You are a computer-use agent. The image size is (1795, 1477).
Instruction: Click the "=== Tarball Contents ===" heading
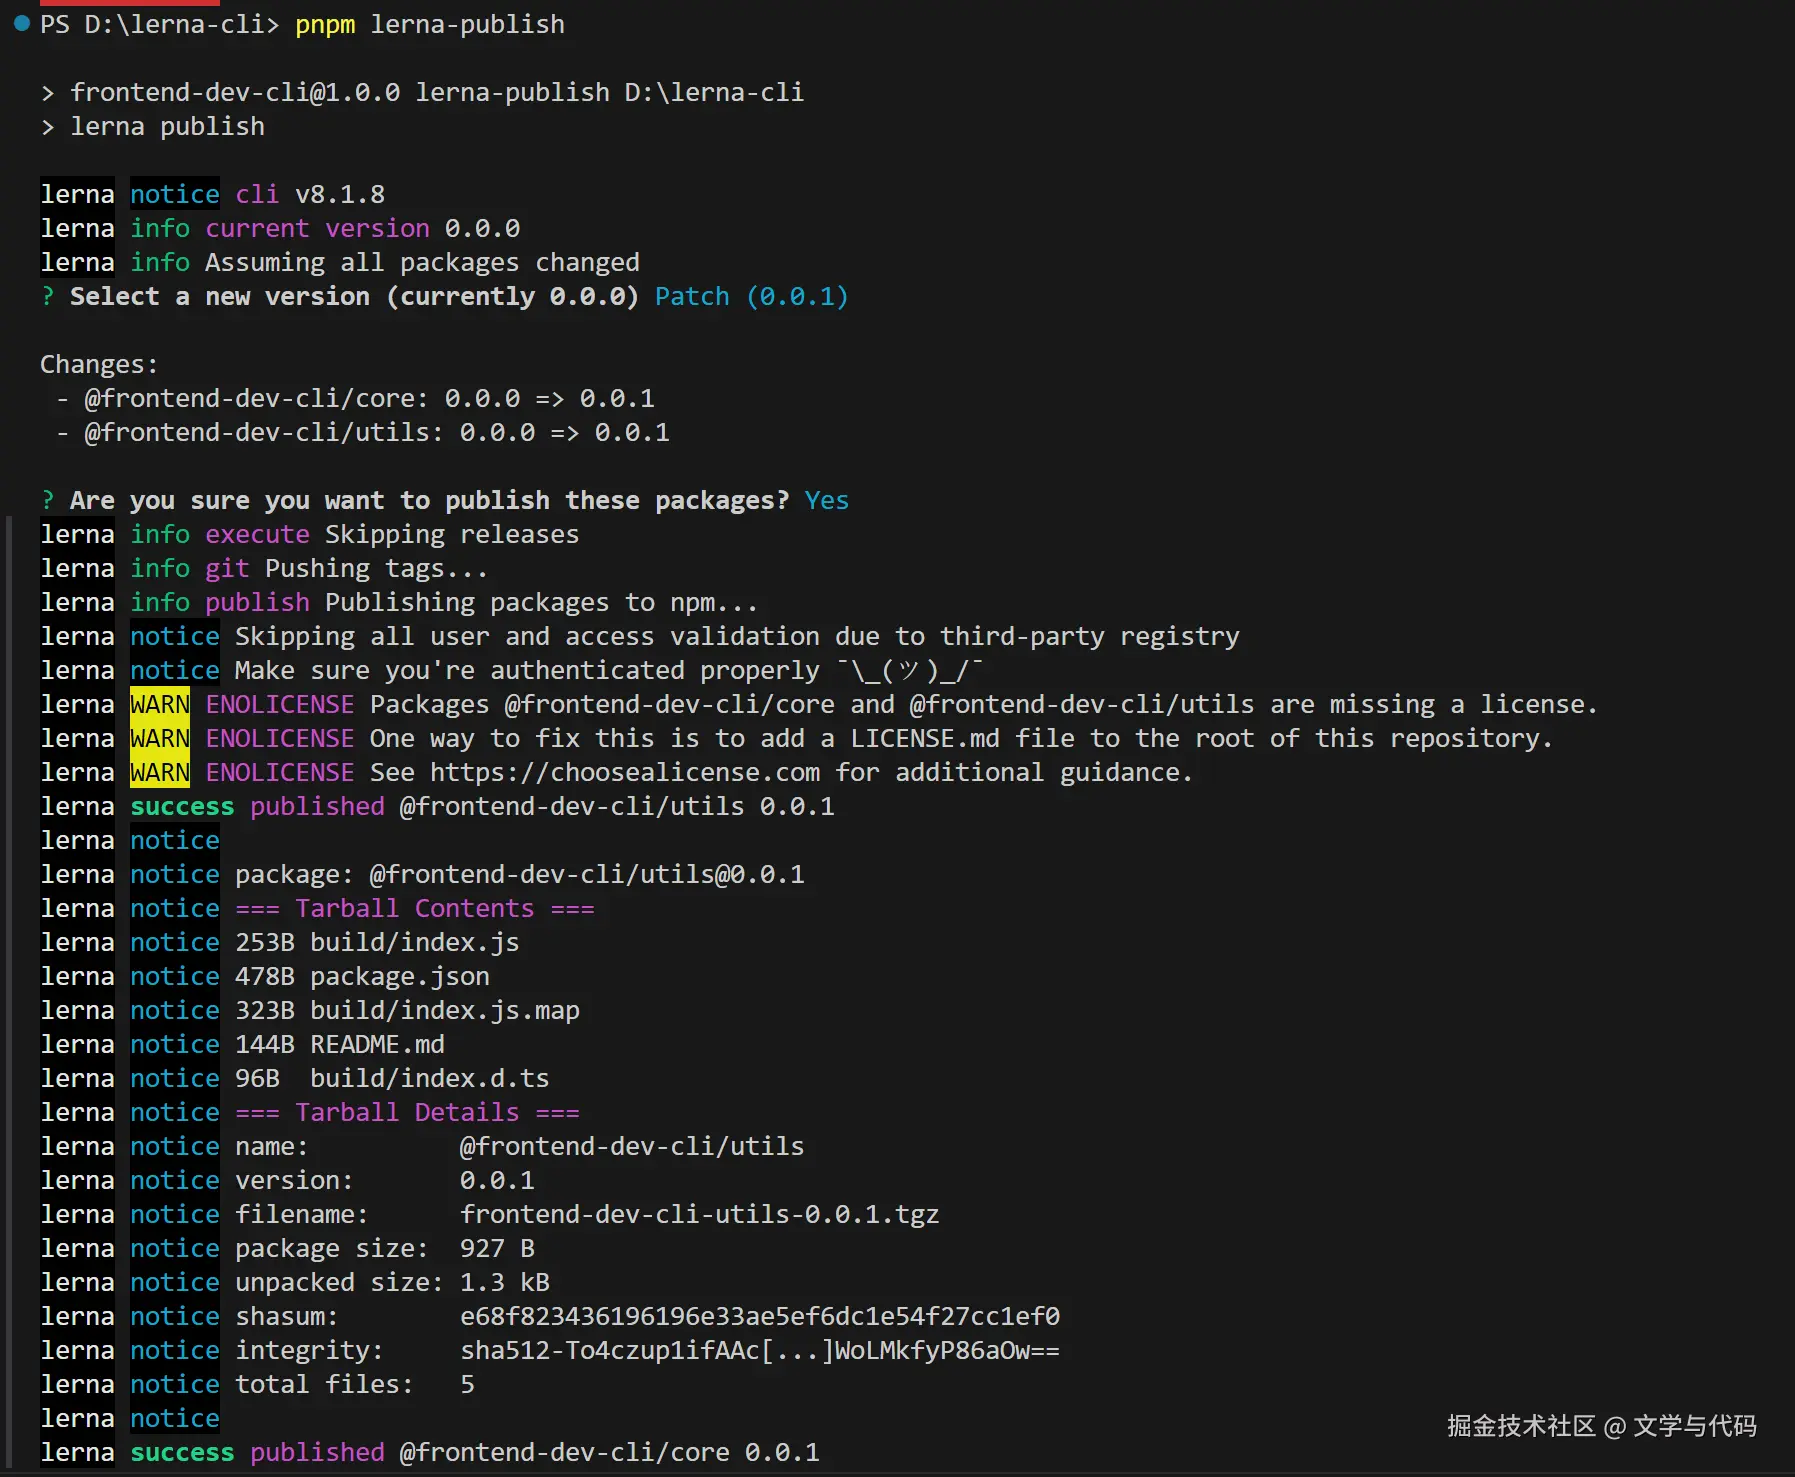[x=415, y=908]
